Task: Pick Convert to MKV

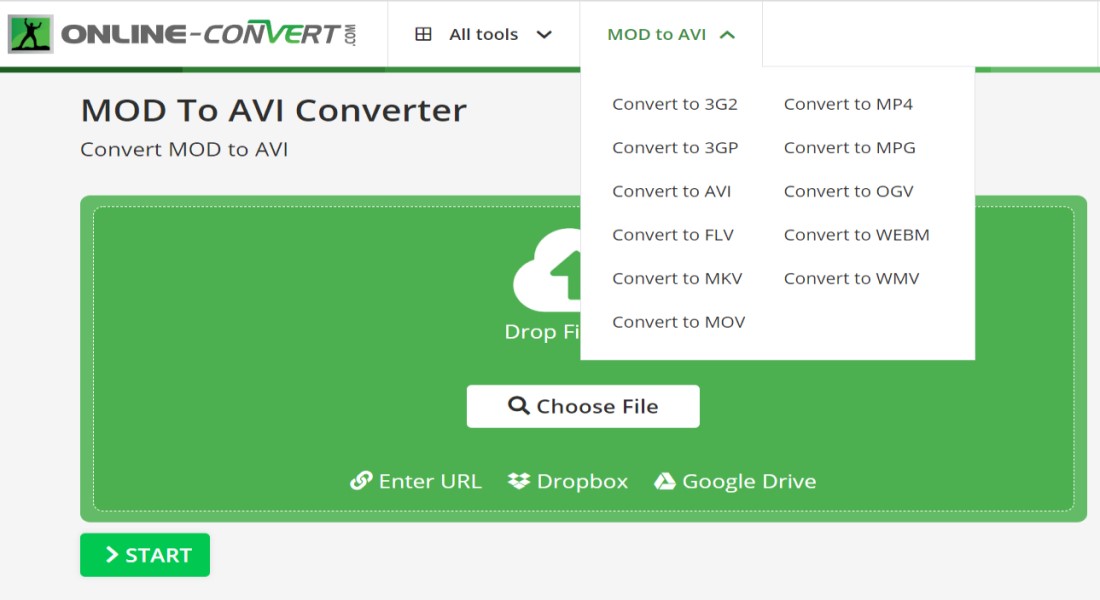Action: pyautogui.click(x=677, y=278)
